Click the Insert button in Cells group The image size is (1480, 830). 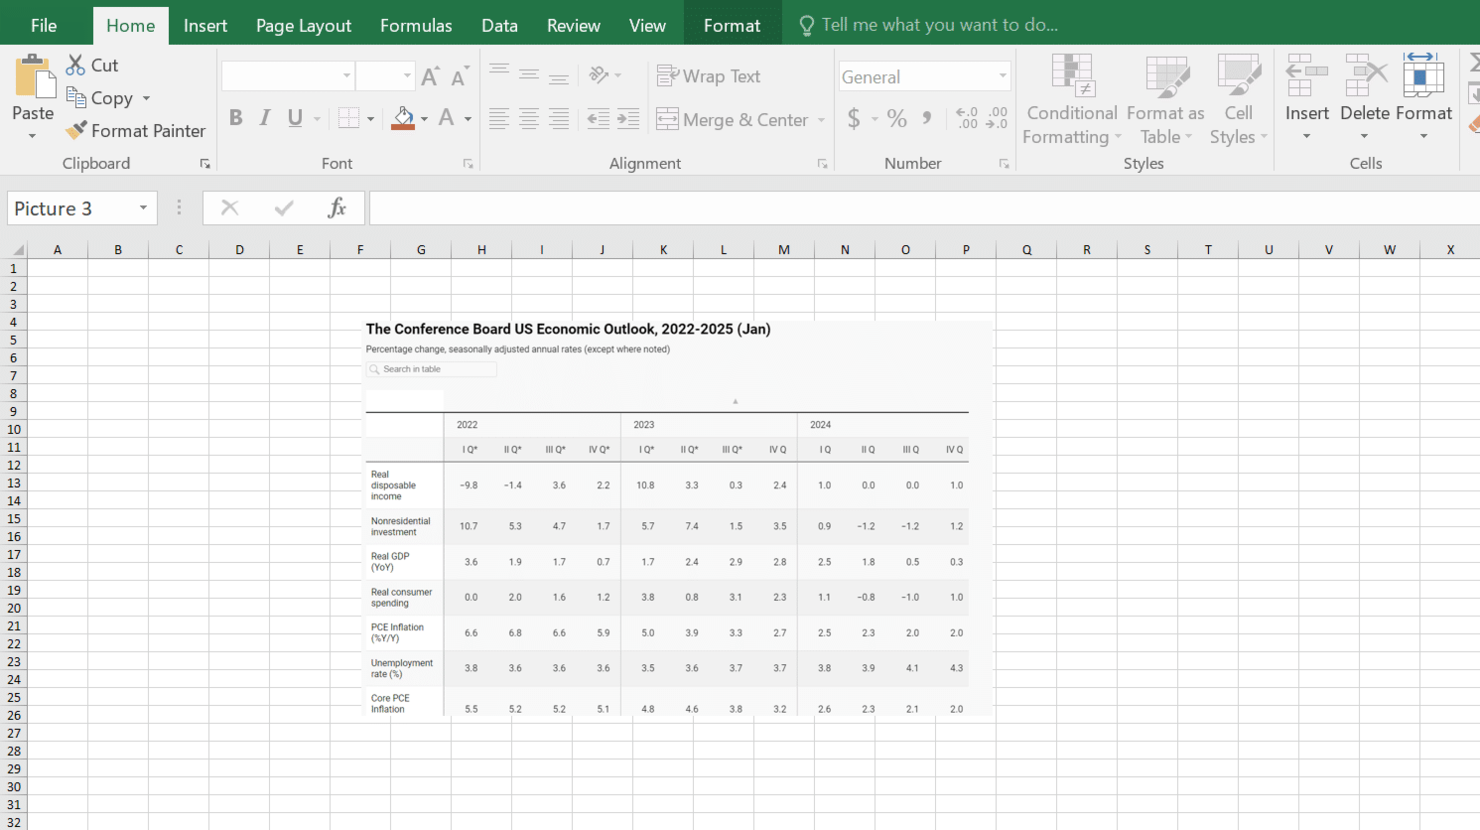1306,95
